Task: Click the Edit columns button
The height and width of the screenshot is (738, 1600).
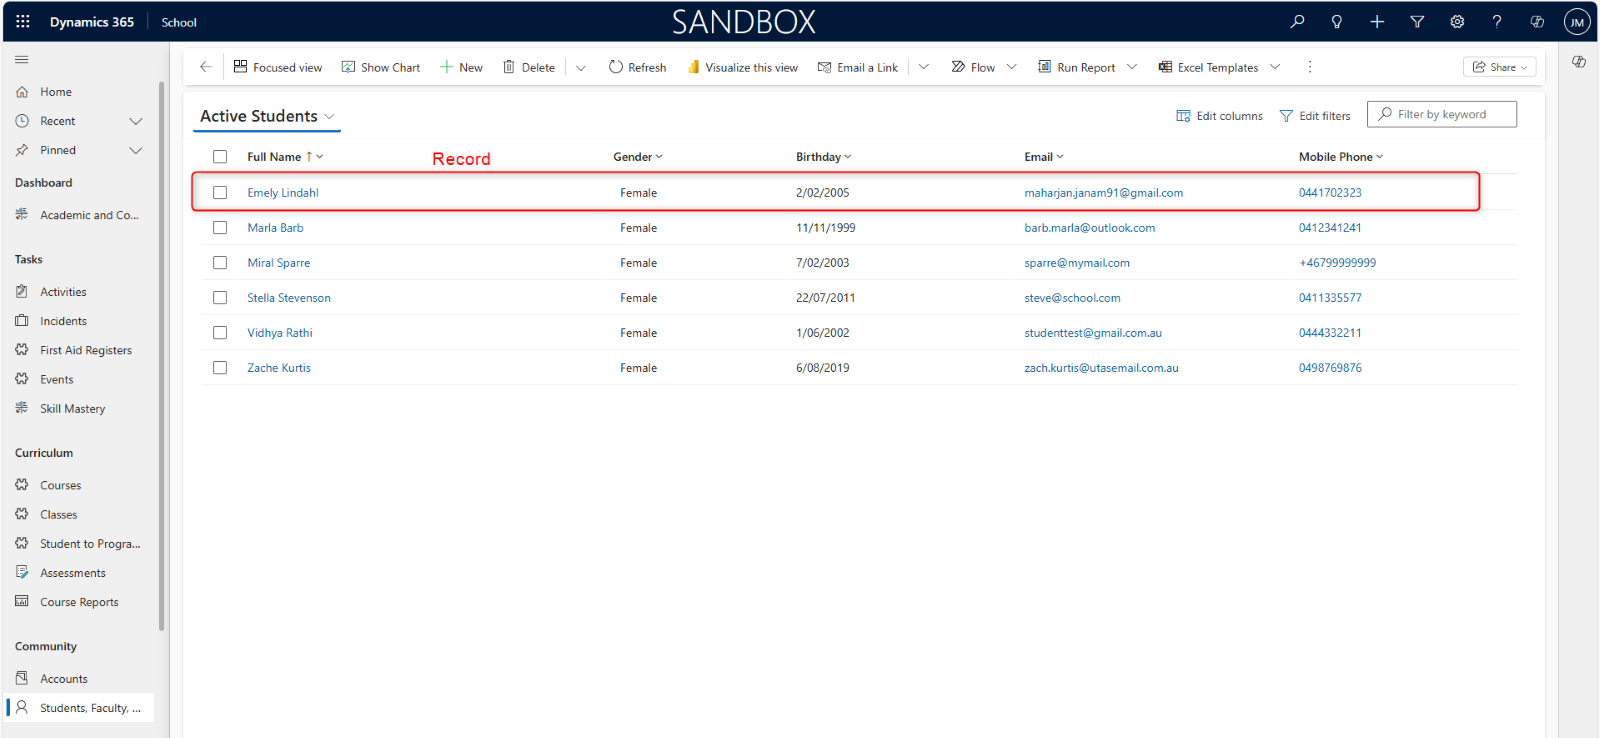Action: click(x=1219, y=116)
